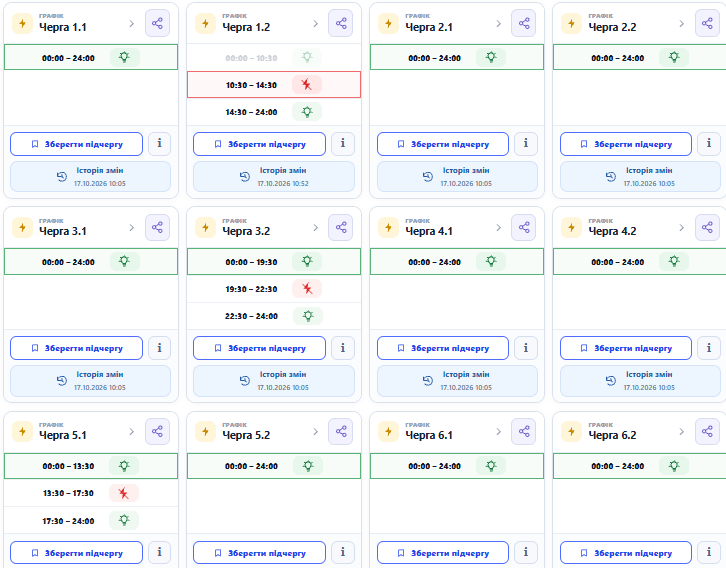Select the 10:30 – 14:30 outage row
Viewport: 726px width, 568px height.
(274, 85)
